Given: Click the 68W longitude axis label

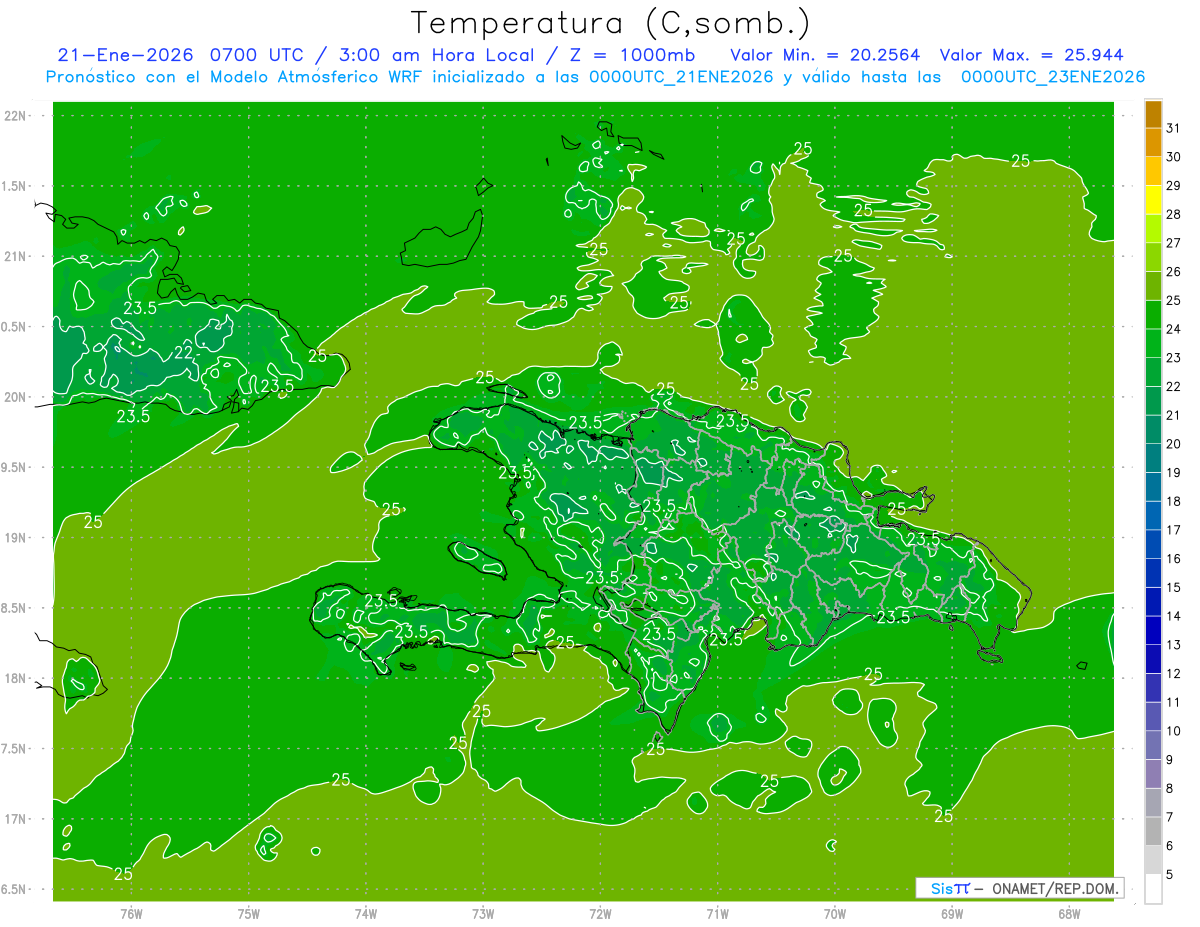Looking at the screenshot, I should pyautogui.click(x=1068, y=913).
